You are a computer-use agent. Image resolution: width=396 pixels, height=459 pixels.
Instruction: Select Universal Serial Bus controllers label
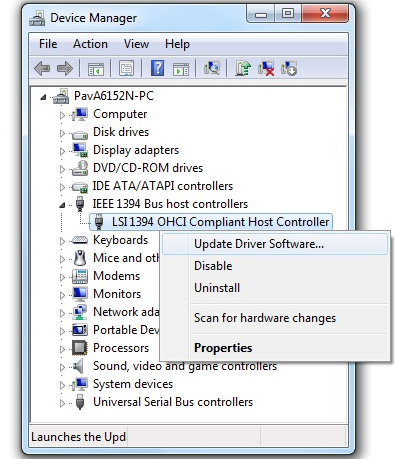click(173, 402)
